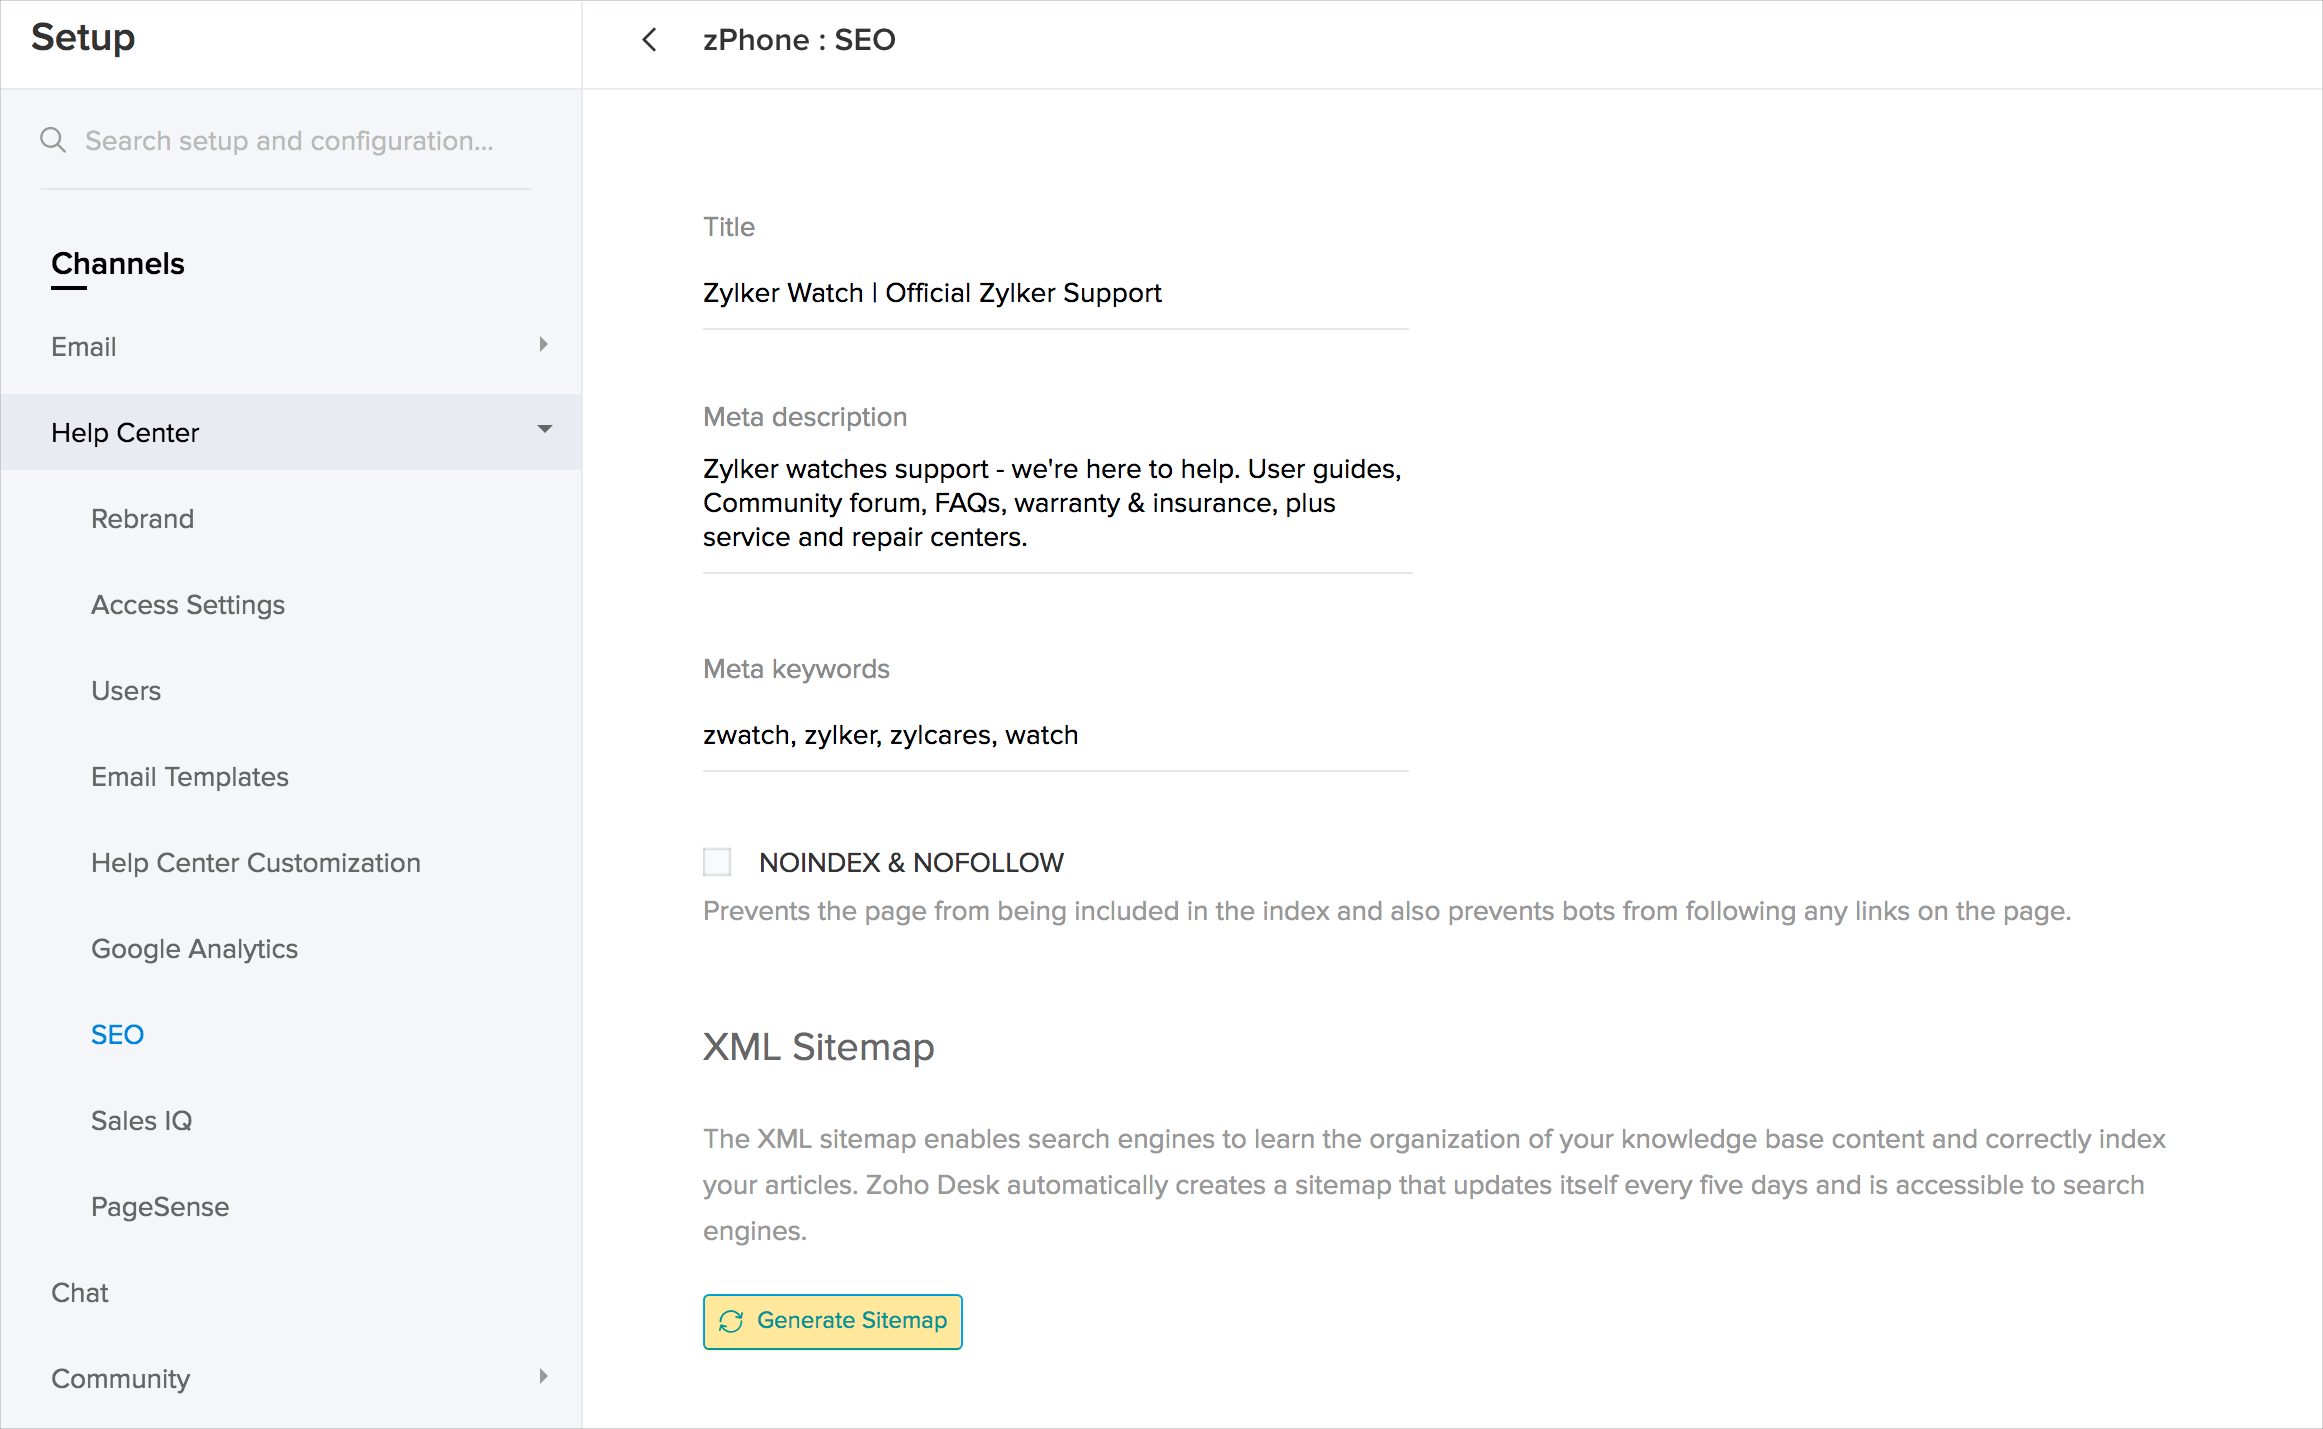Open the Sales IQ integration page

pyautogui.click(x=141, y=1121)
